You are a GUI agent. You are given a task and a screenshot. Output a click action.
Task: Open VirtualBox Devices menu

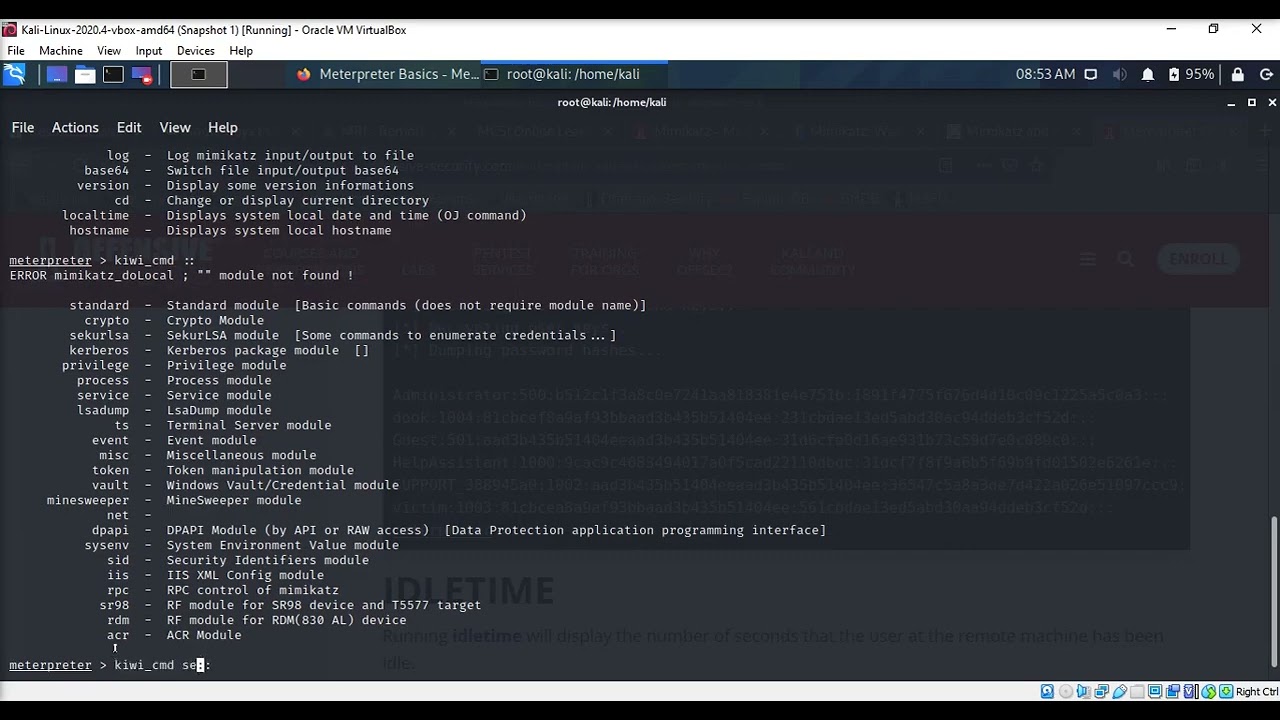[196, 50]
